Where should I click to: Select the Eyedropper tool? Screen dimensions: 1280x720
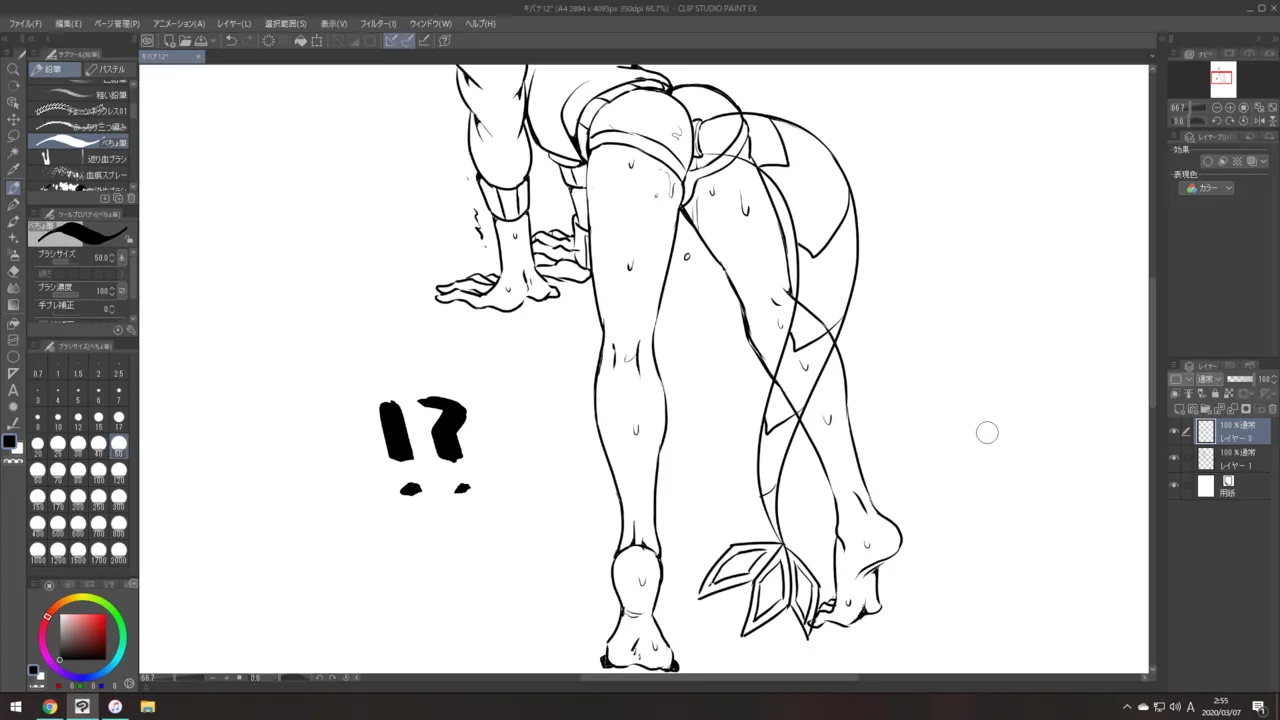coord(13,170)
